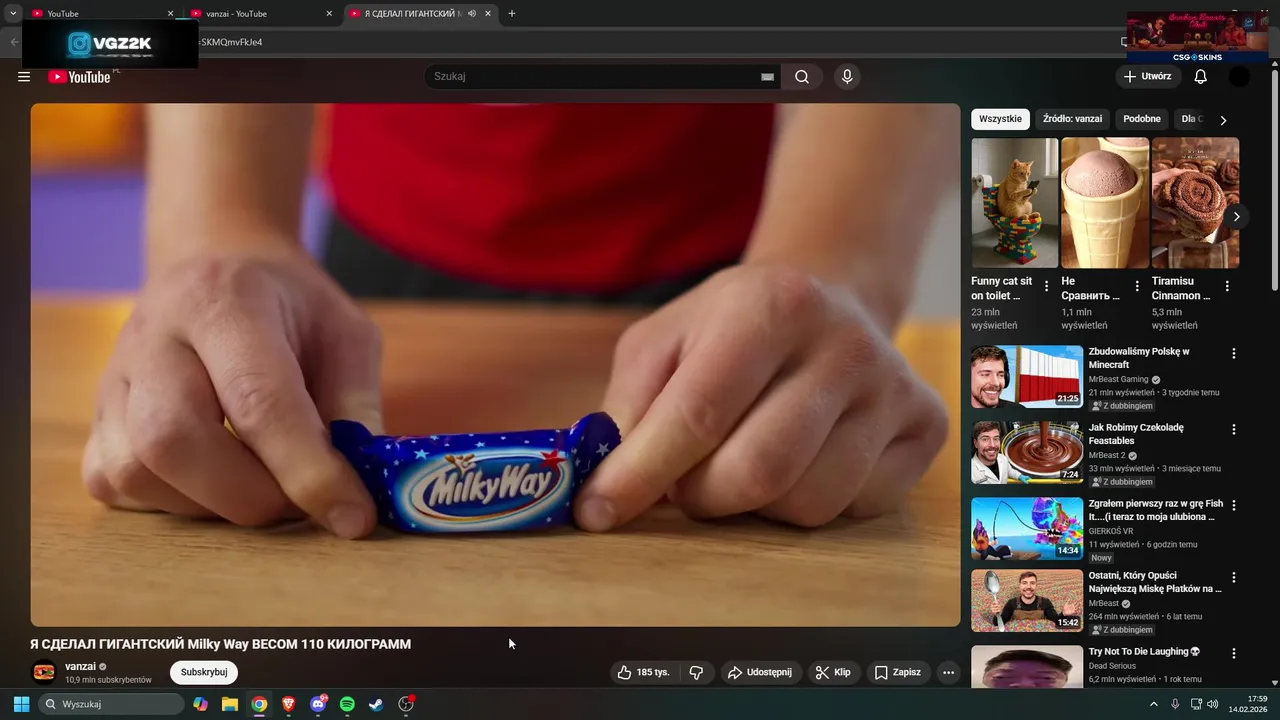1280x720 pixels.
Task: Go to the YouTube home logo
Action: [x=79, y=77]
